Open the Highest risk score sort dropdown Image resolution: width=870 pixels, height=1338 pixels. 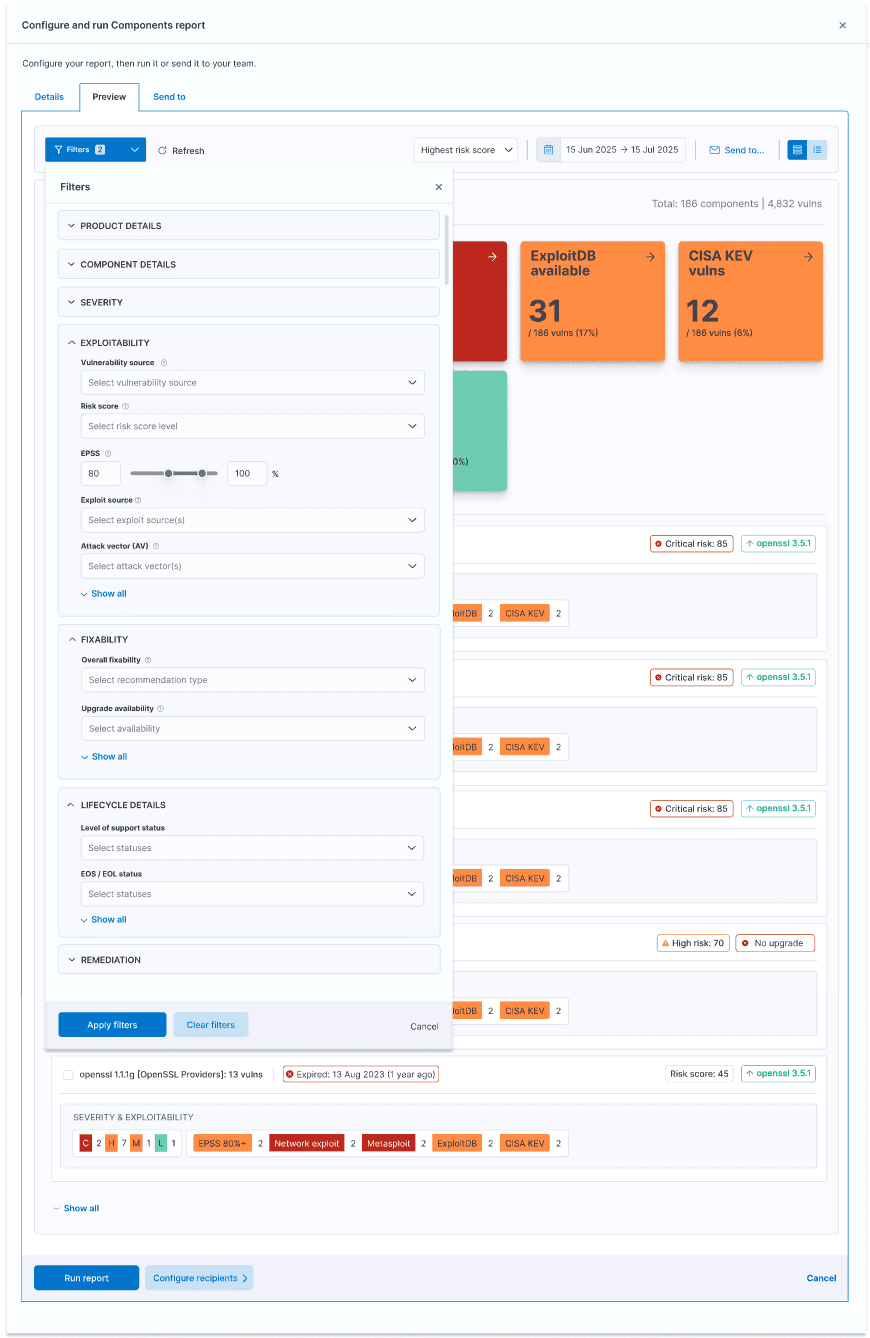(x=465, y=150)
